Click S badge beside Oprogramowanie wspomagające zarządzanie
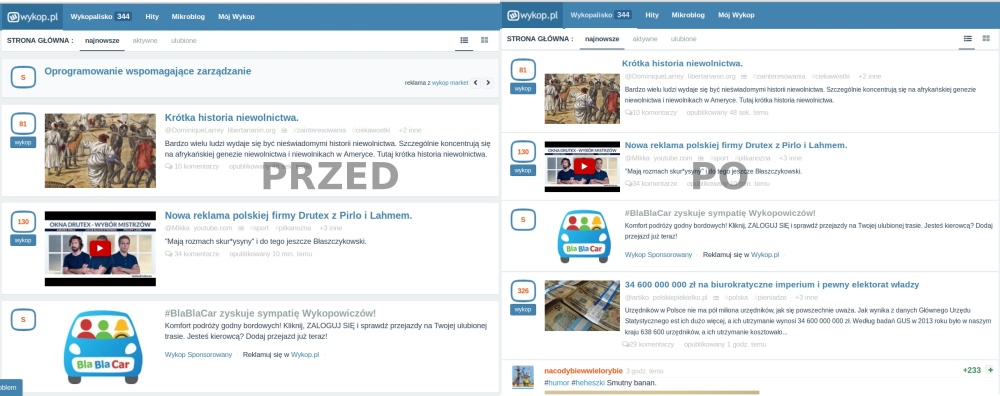 23,78
